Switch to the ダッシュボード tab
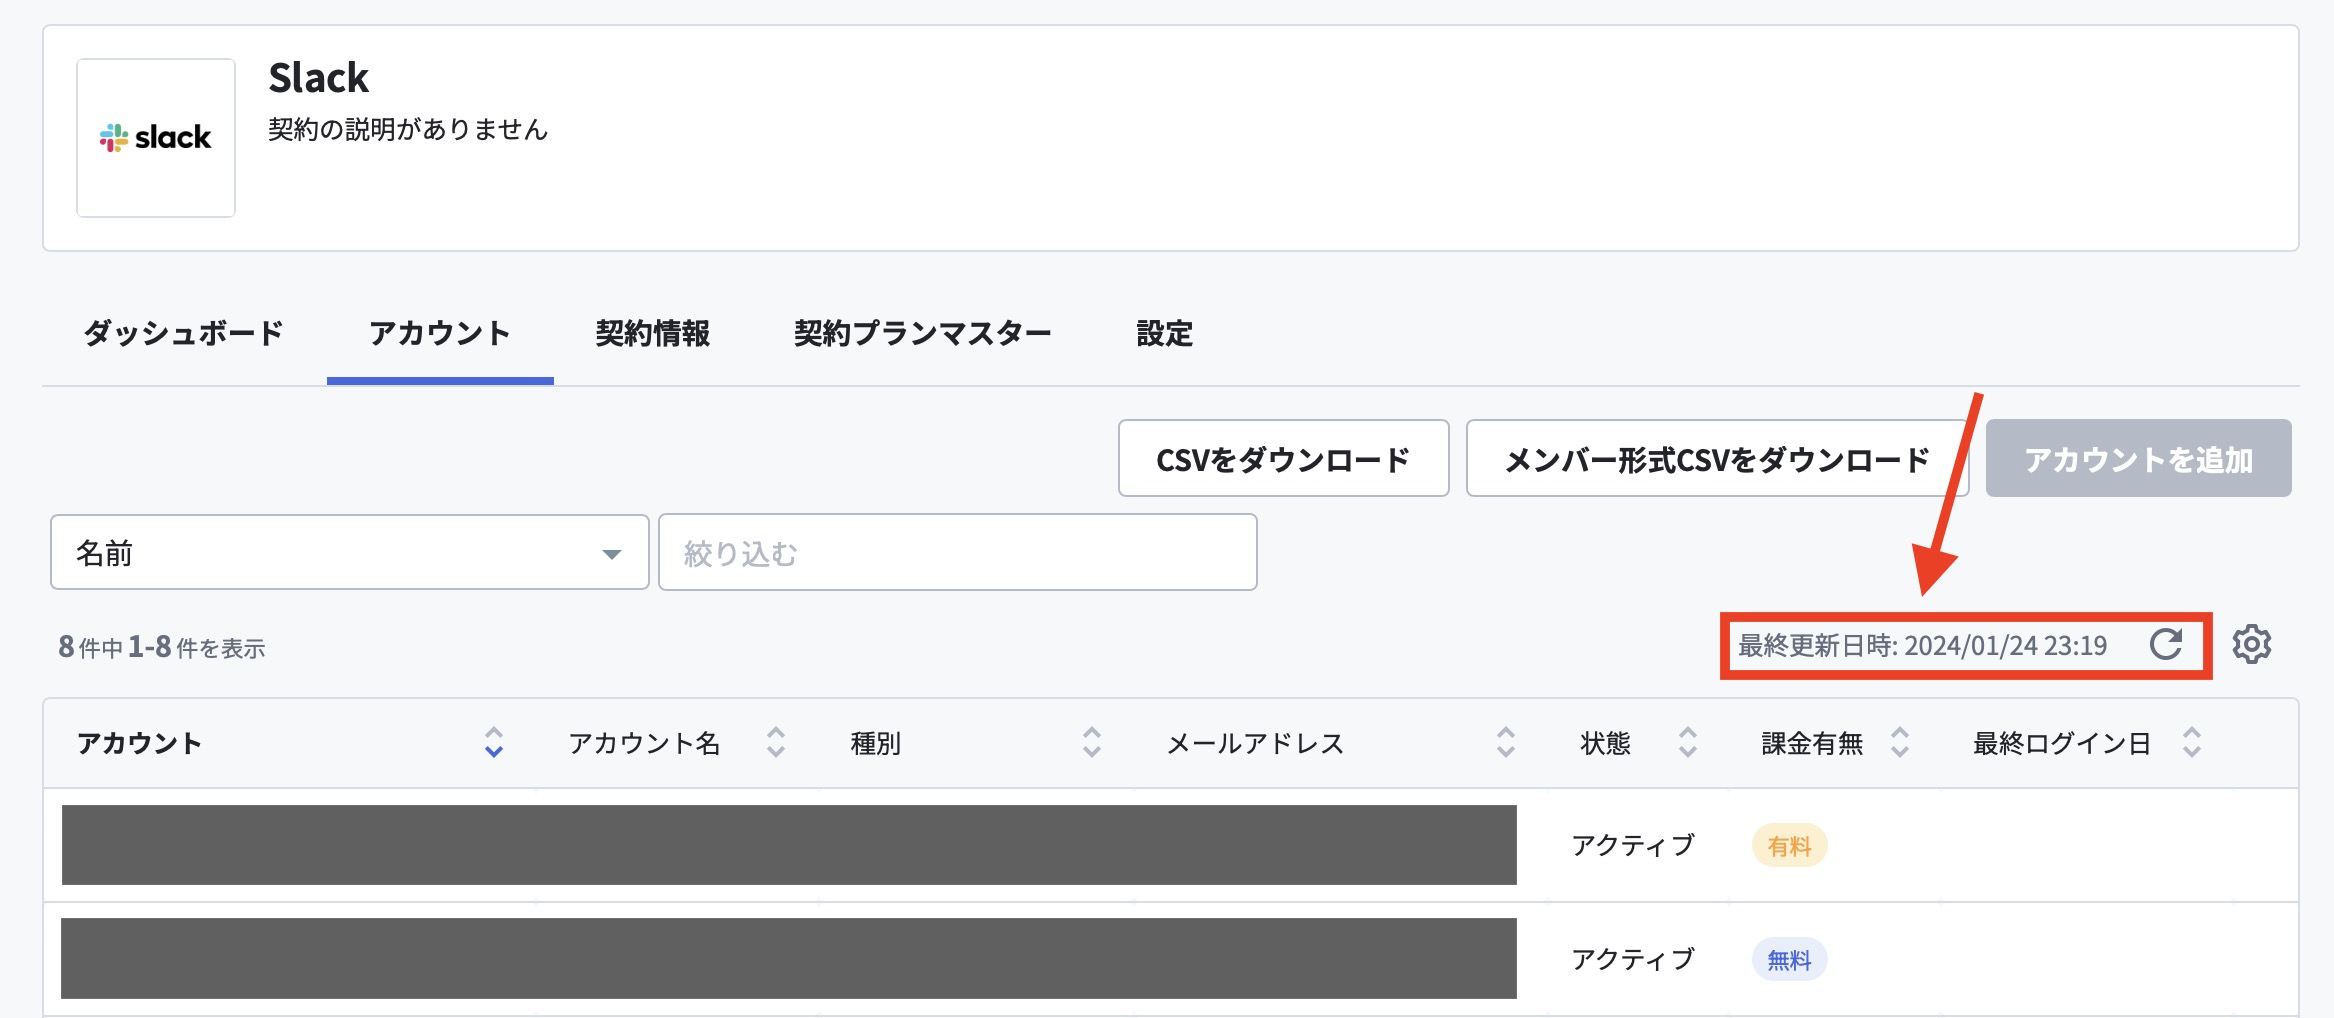Viewport: 2334px width, 1018px height. (184, 334)
